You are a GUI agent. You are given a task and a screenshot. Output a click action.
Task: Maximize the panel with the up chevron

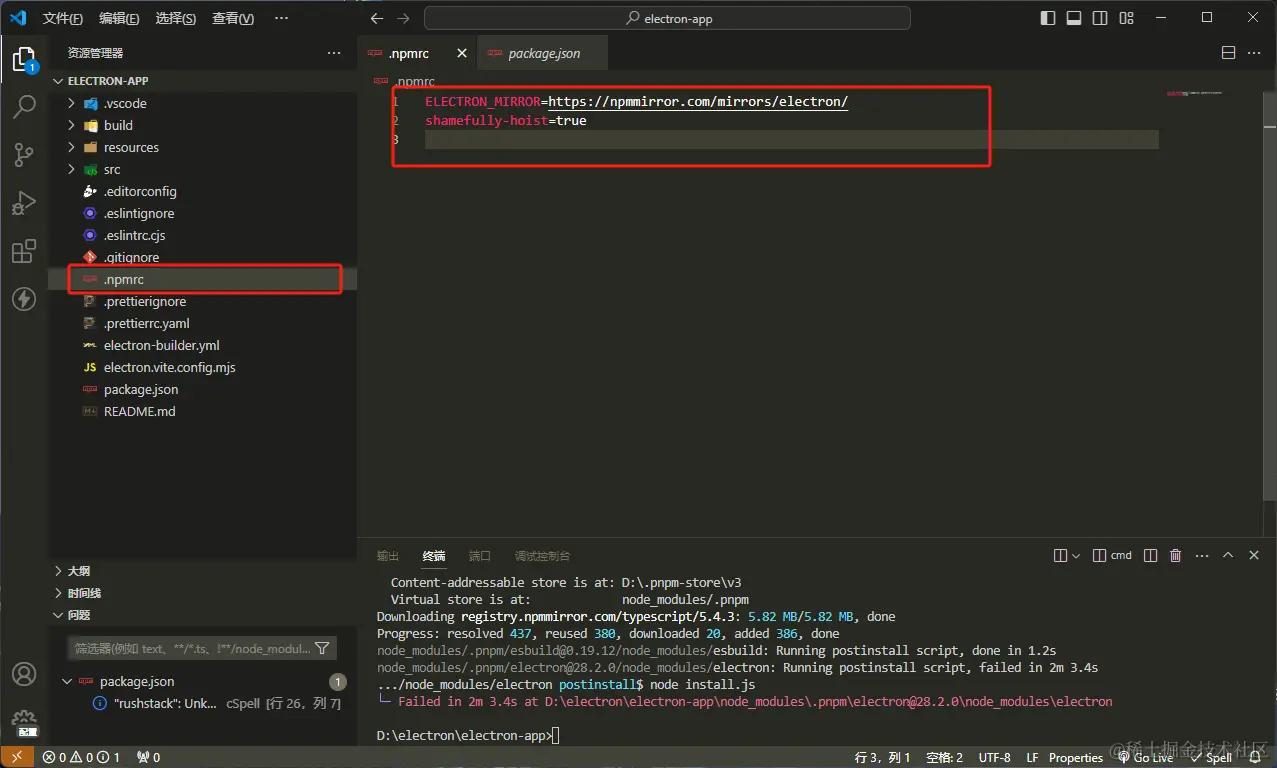(x=1228, y=555)
